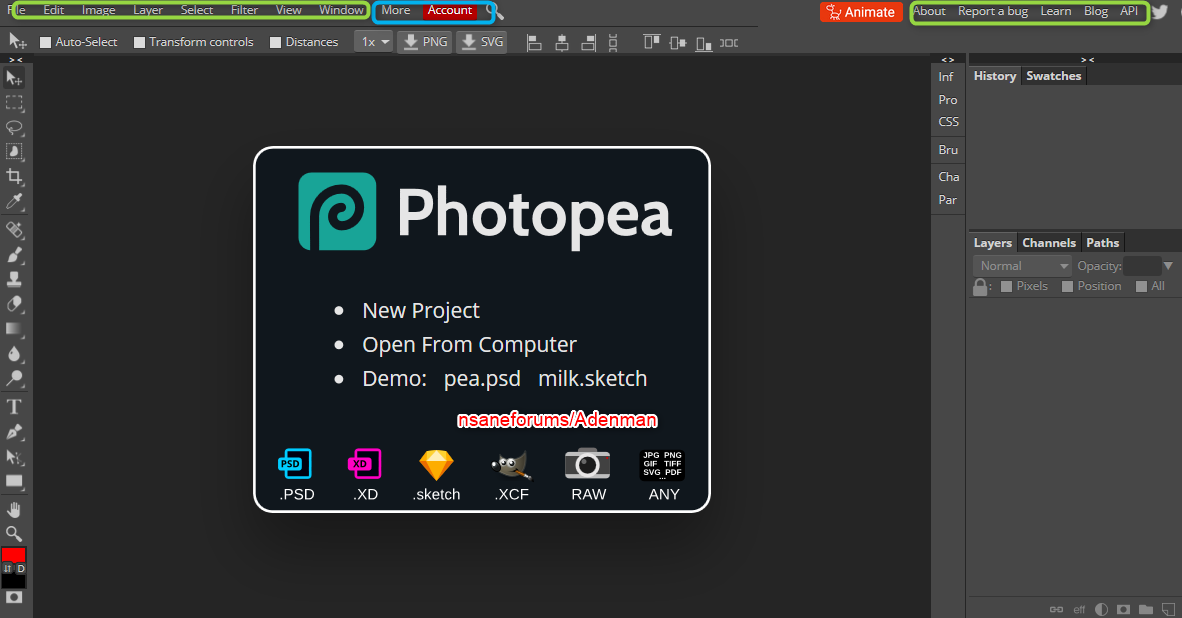Open the search magnifier in menu bar
The width and height of the screenshot is (1182, 618).
click(x=496, y=11)
